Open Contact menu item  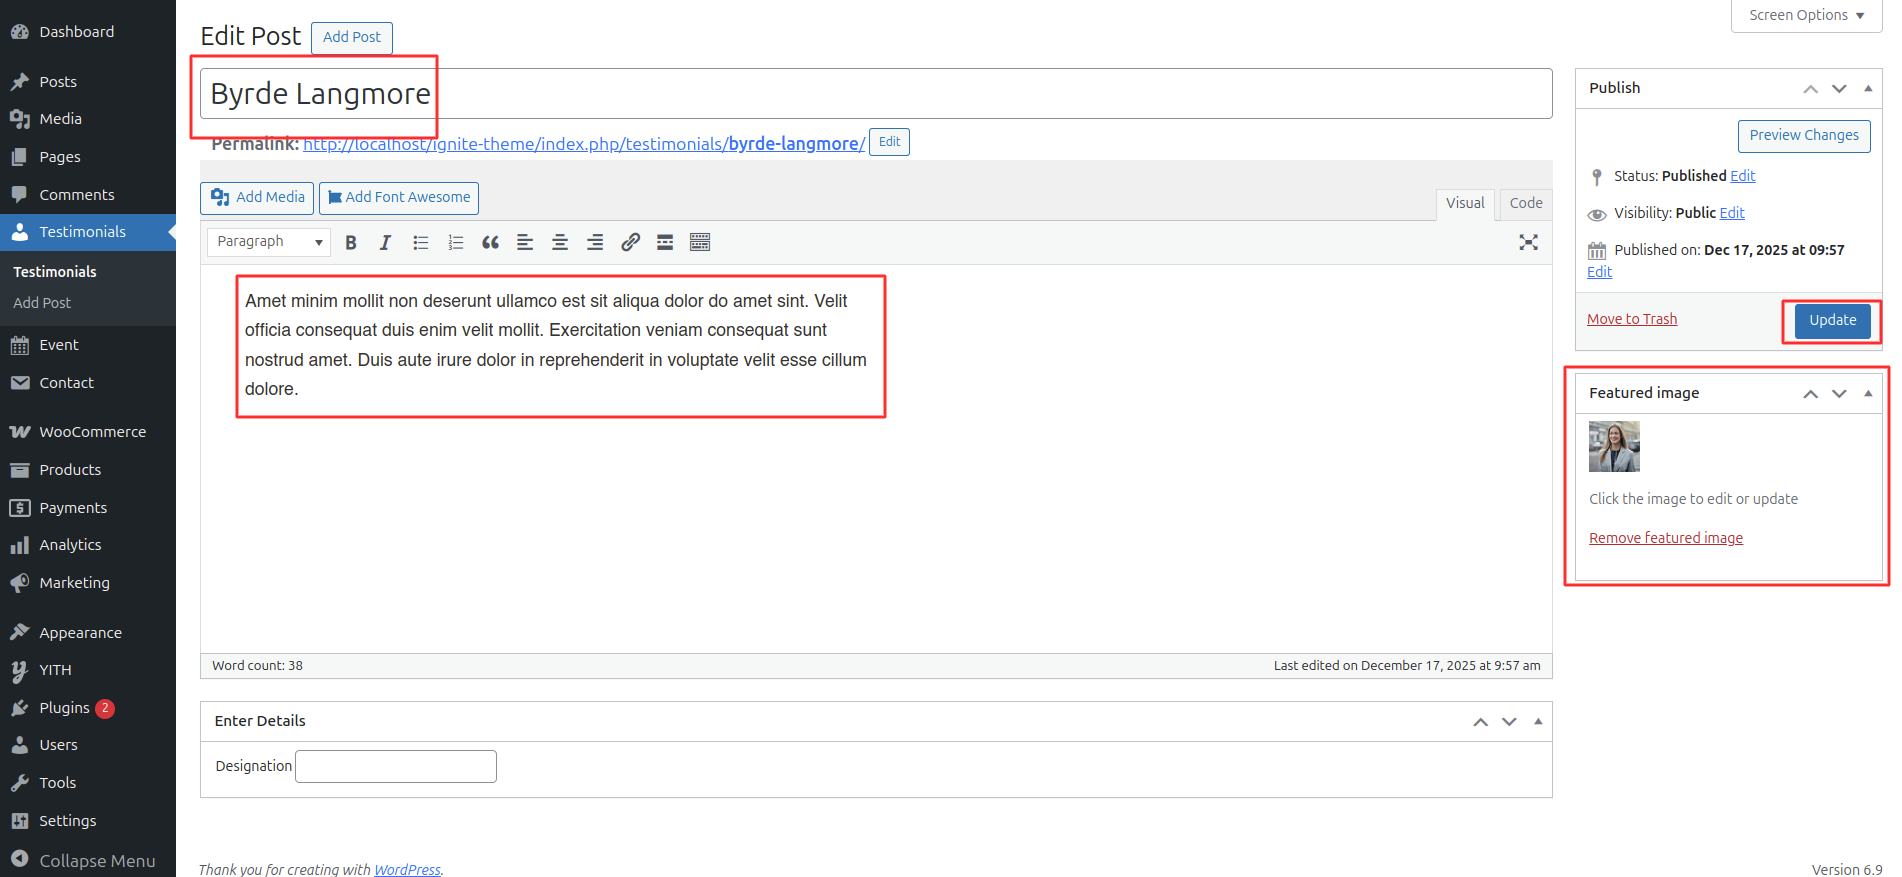click(88, 383)
